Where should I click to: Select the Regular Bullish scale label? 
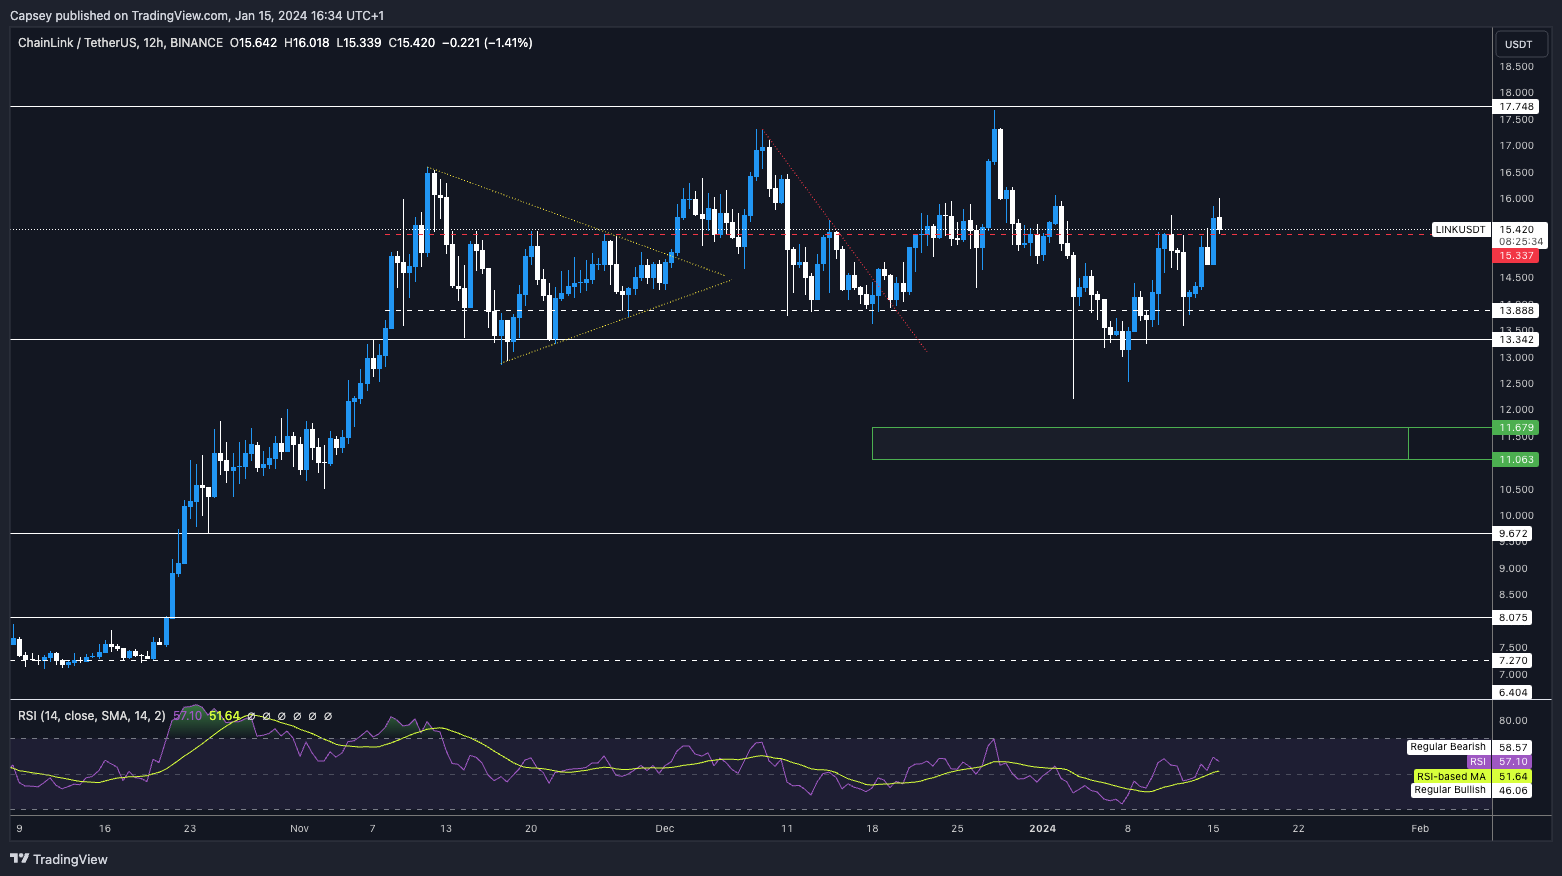tap(1449, 790)
